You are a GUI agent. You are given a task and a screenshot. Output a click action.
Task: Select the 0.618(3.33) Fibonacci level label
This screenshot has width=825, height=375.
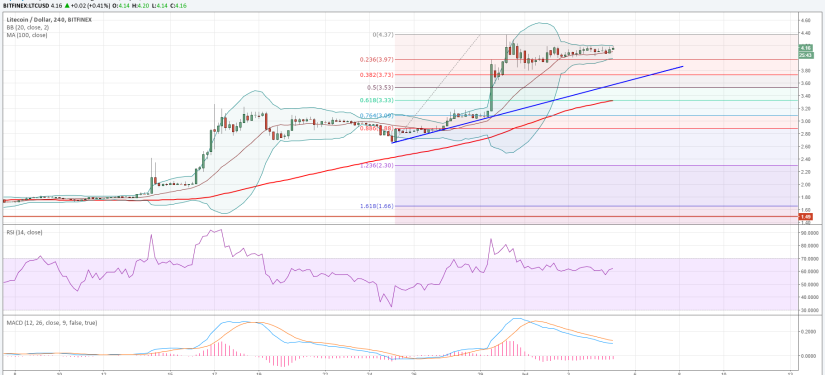[x=377, y=100]
